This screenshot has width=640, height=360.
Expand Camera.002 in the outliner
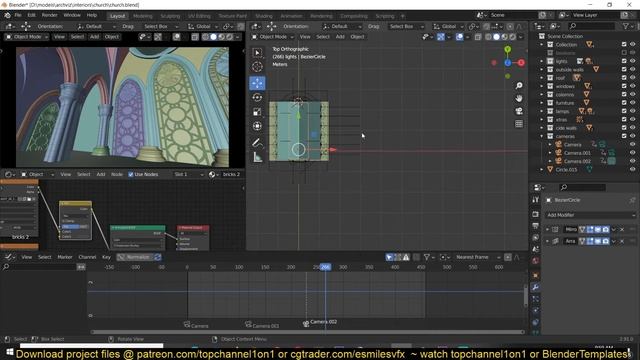550,161
